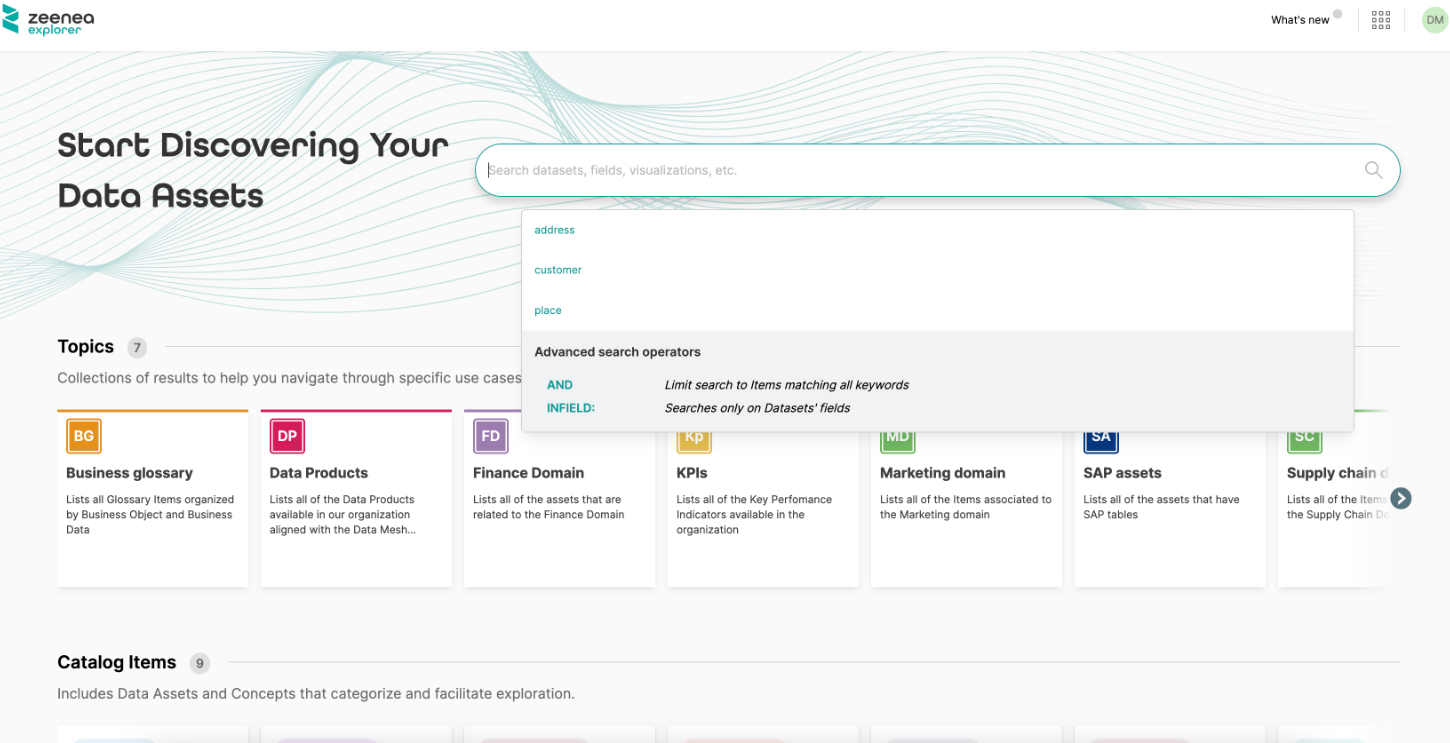Click the FD Finance Domain icon
The width and height of the screenshot is (1450, 743).
tap(491, 437)
